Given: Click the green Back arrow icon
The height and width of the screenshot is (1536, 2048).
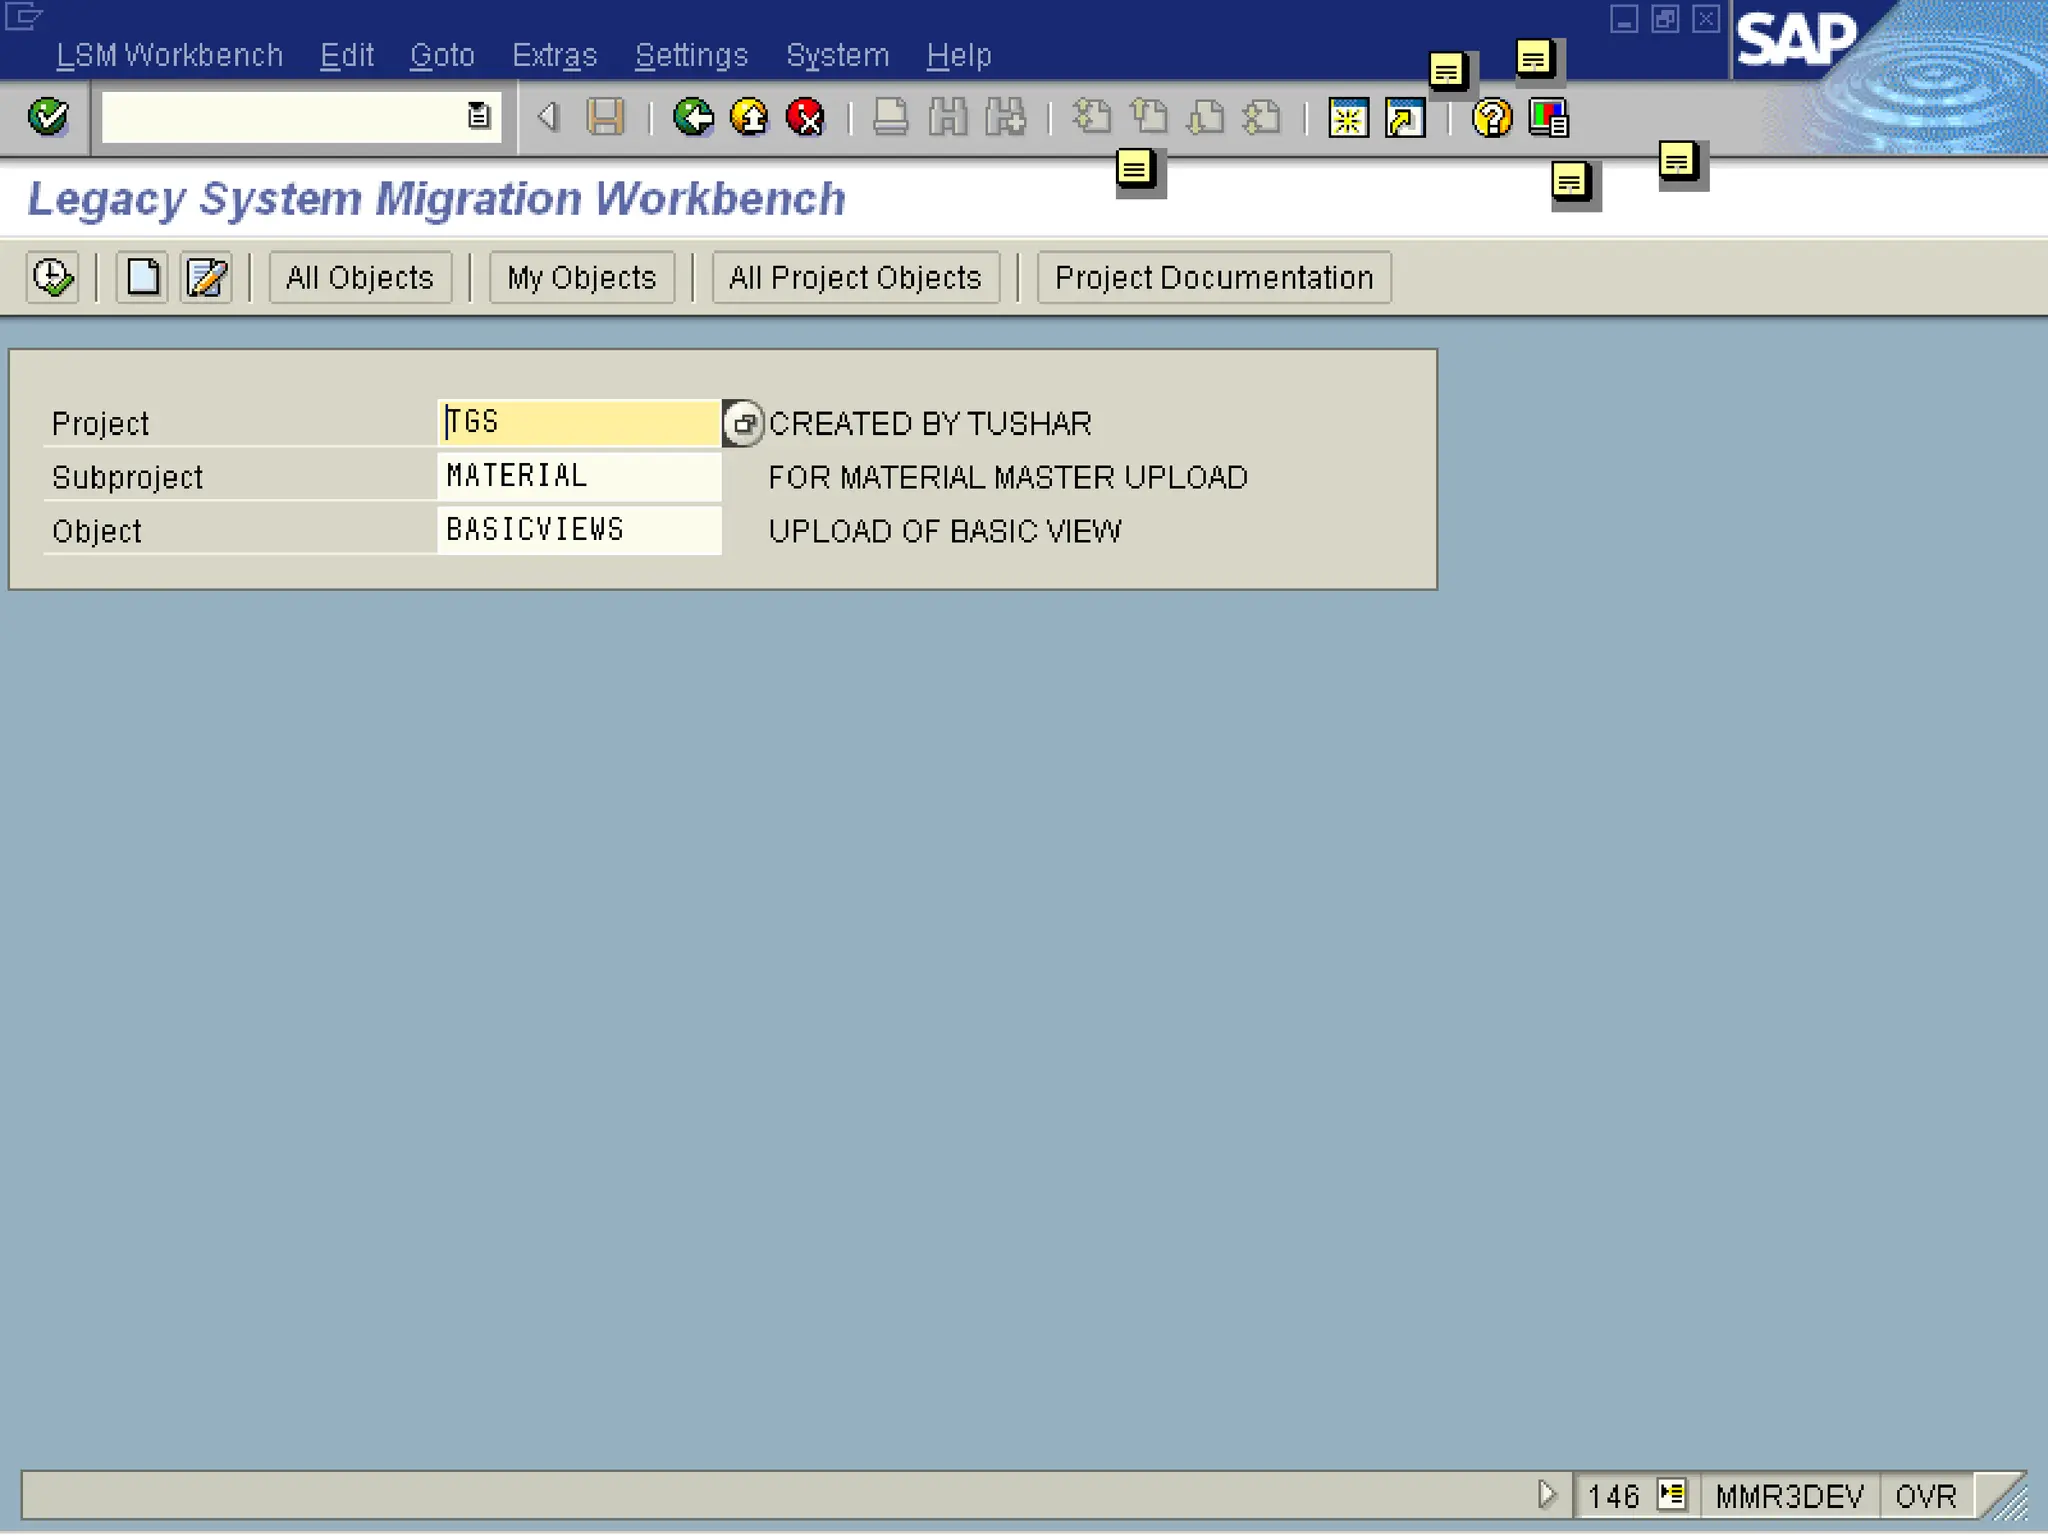Looking at the screenshot, I should (692, 118).
